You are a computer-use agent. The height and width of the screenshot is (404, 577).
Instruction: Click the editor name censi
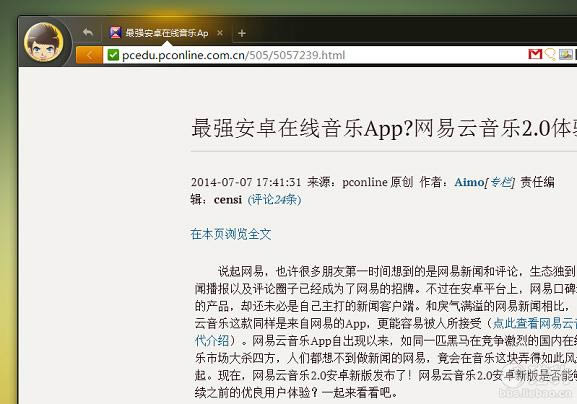point(228,200)
